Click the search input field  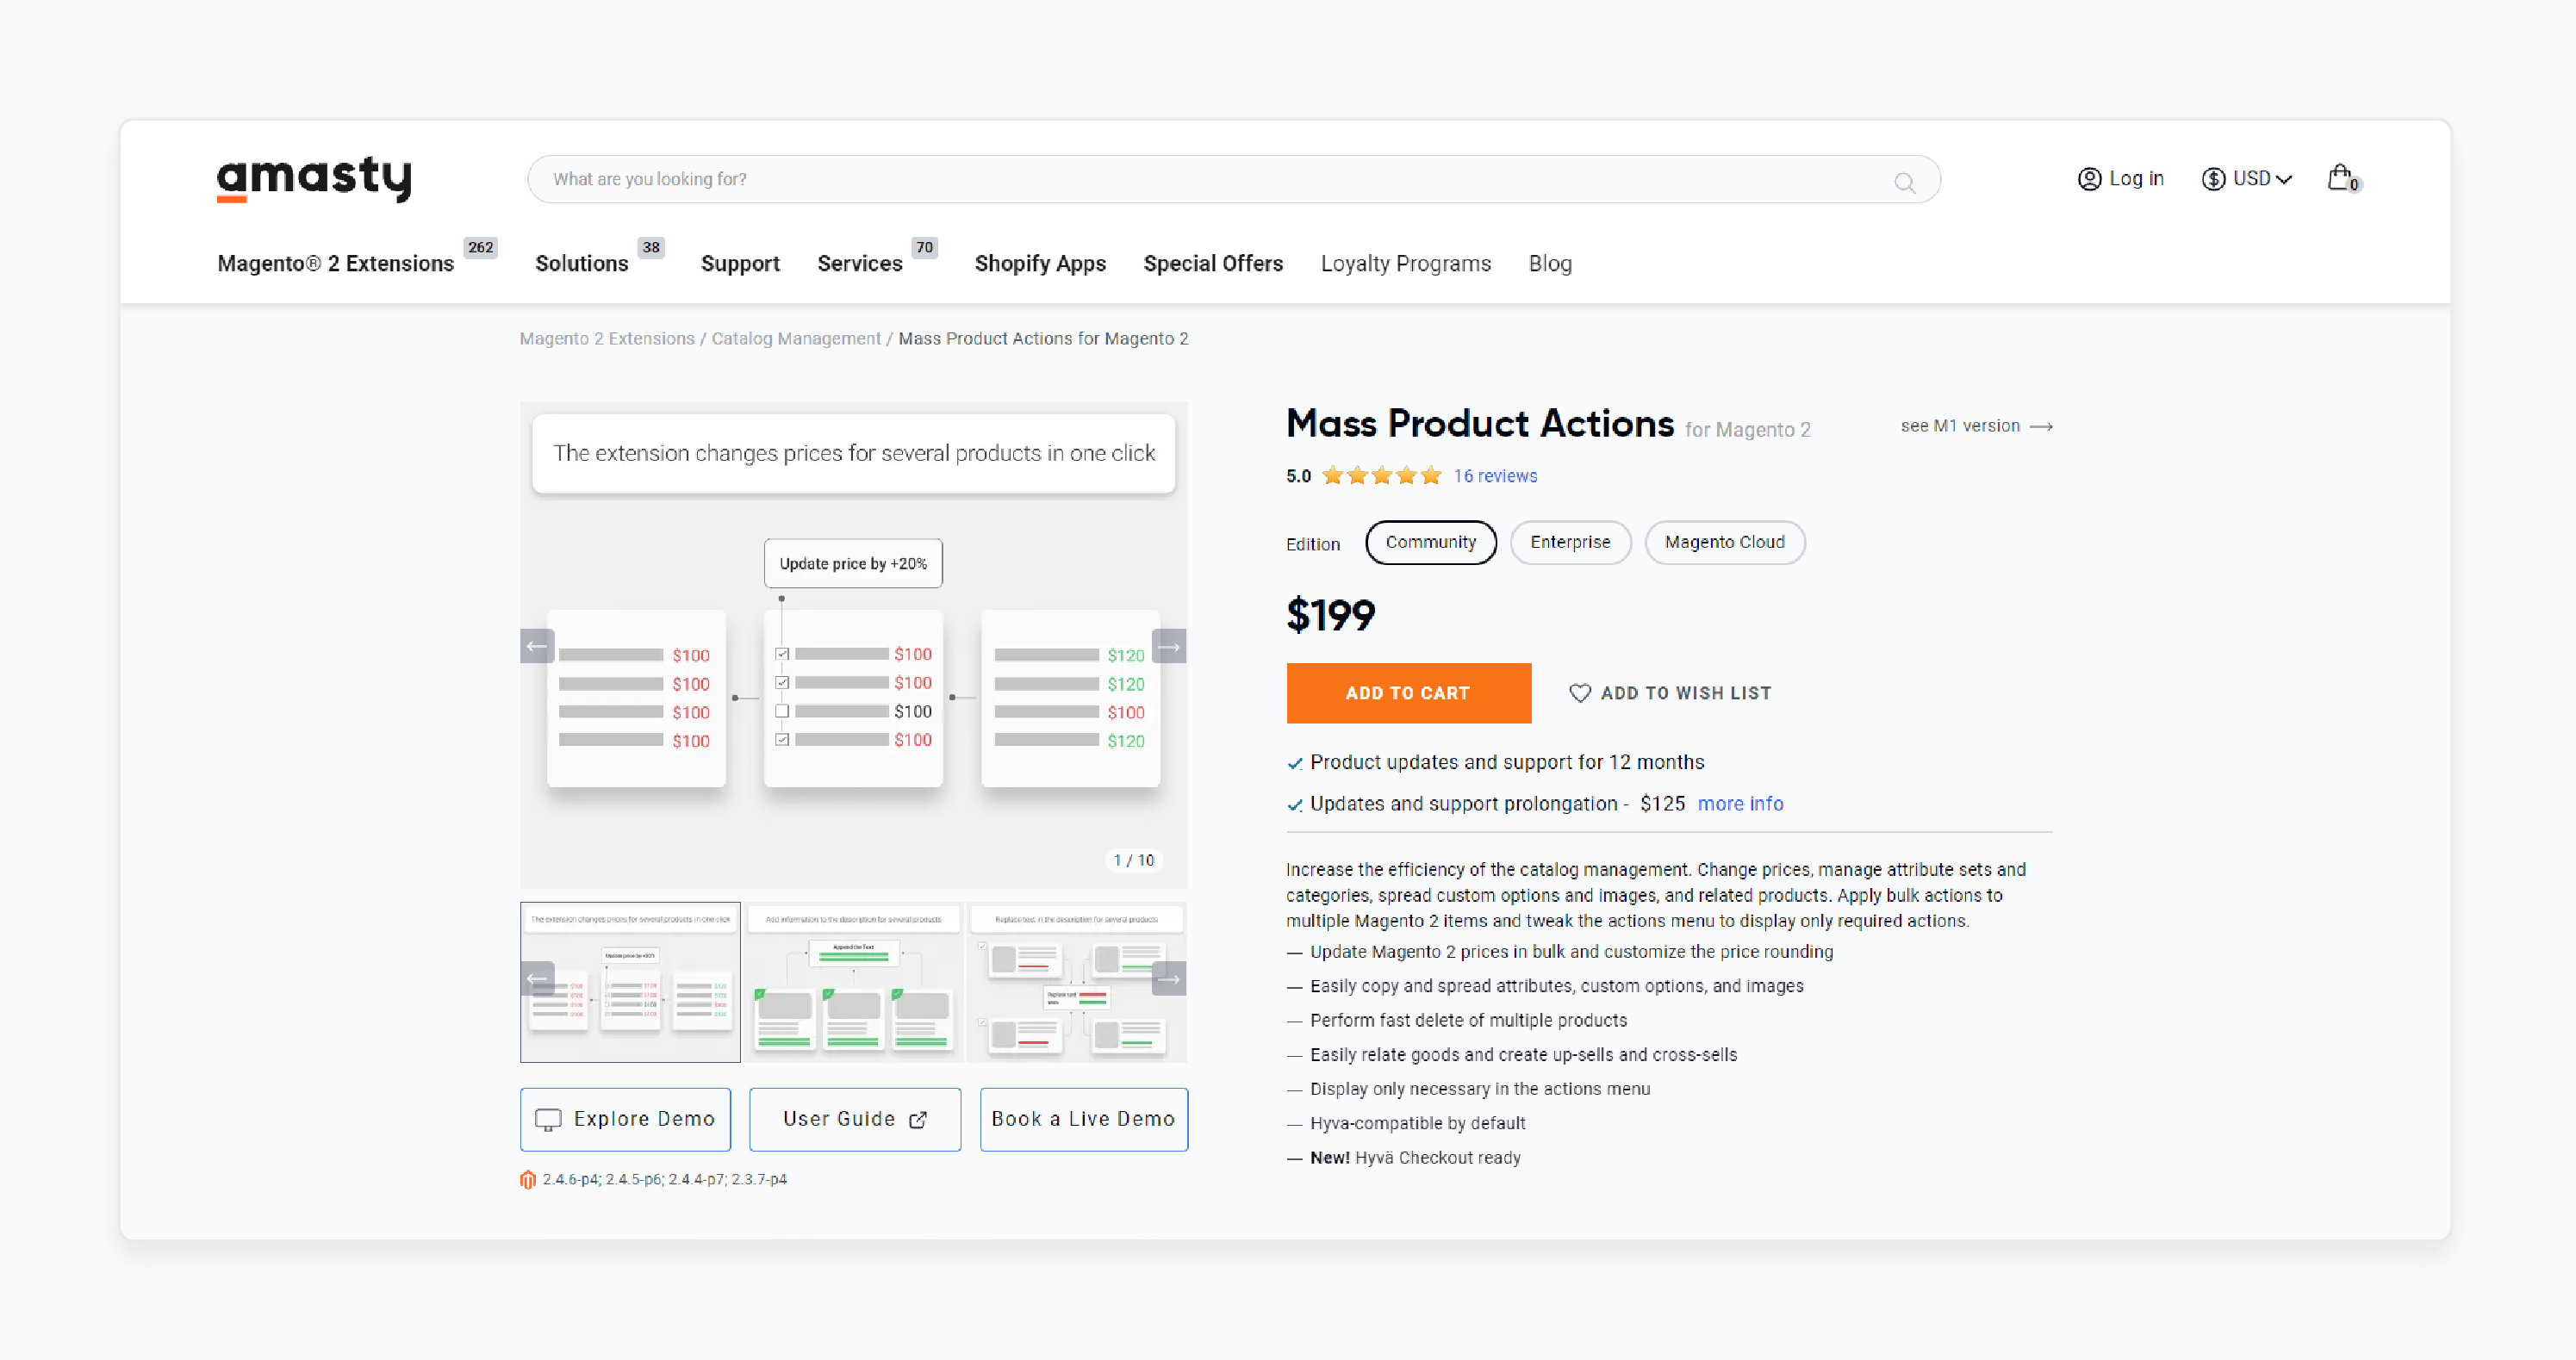point(1230,179)
